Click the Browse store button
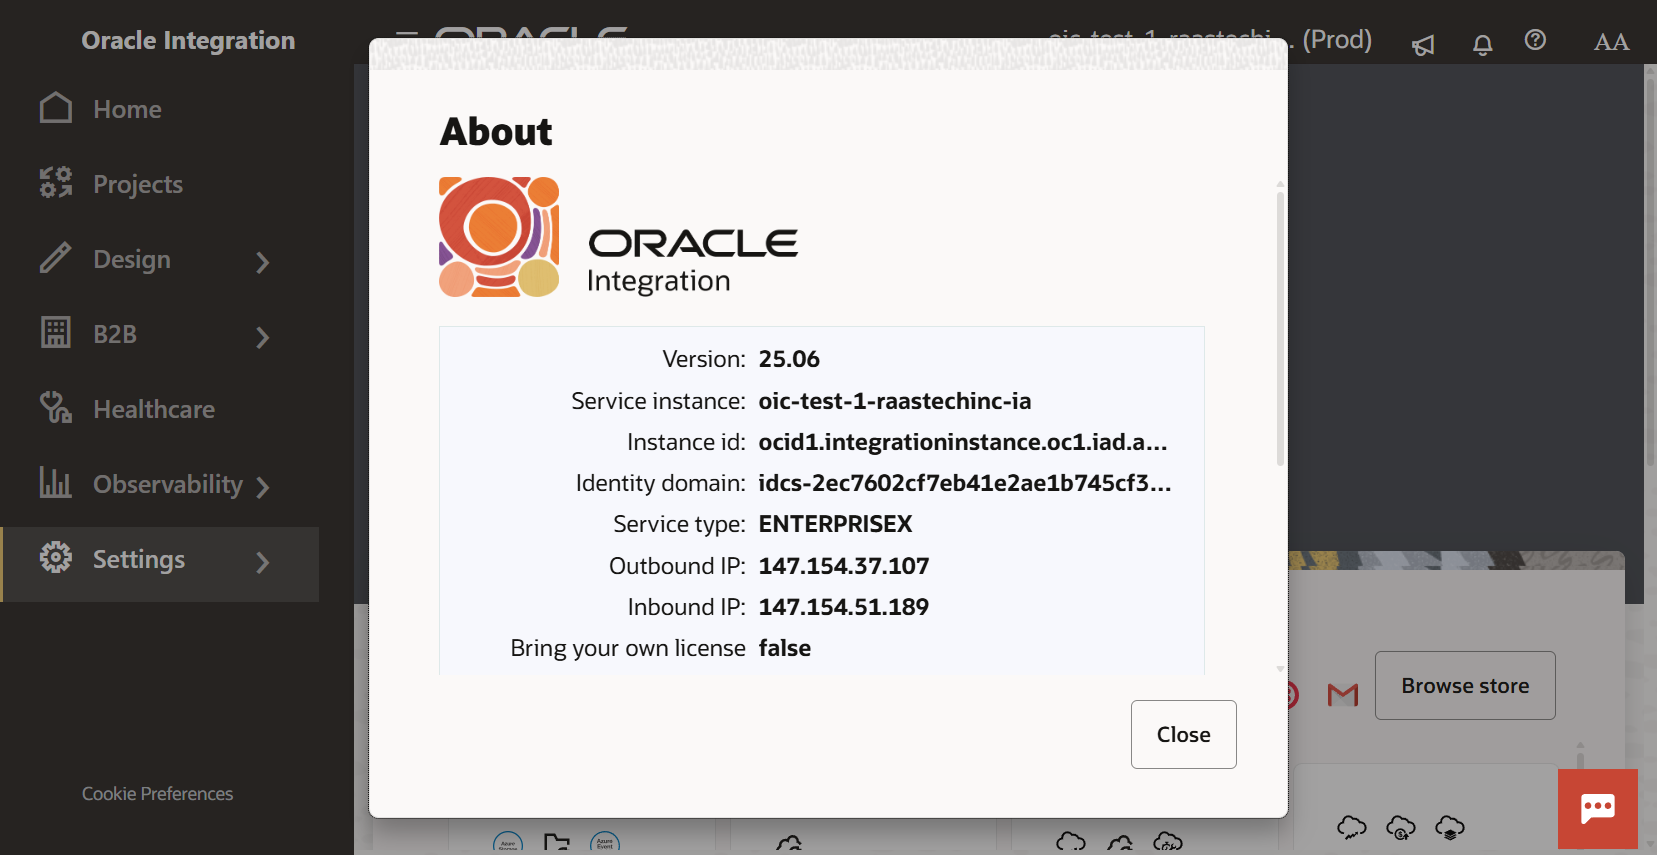 pos(1464,686)
